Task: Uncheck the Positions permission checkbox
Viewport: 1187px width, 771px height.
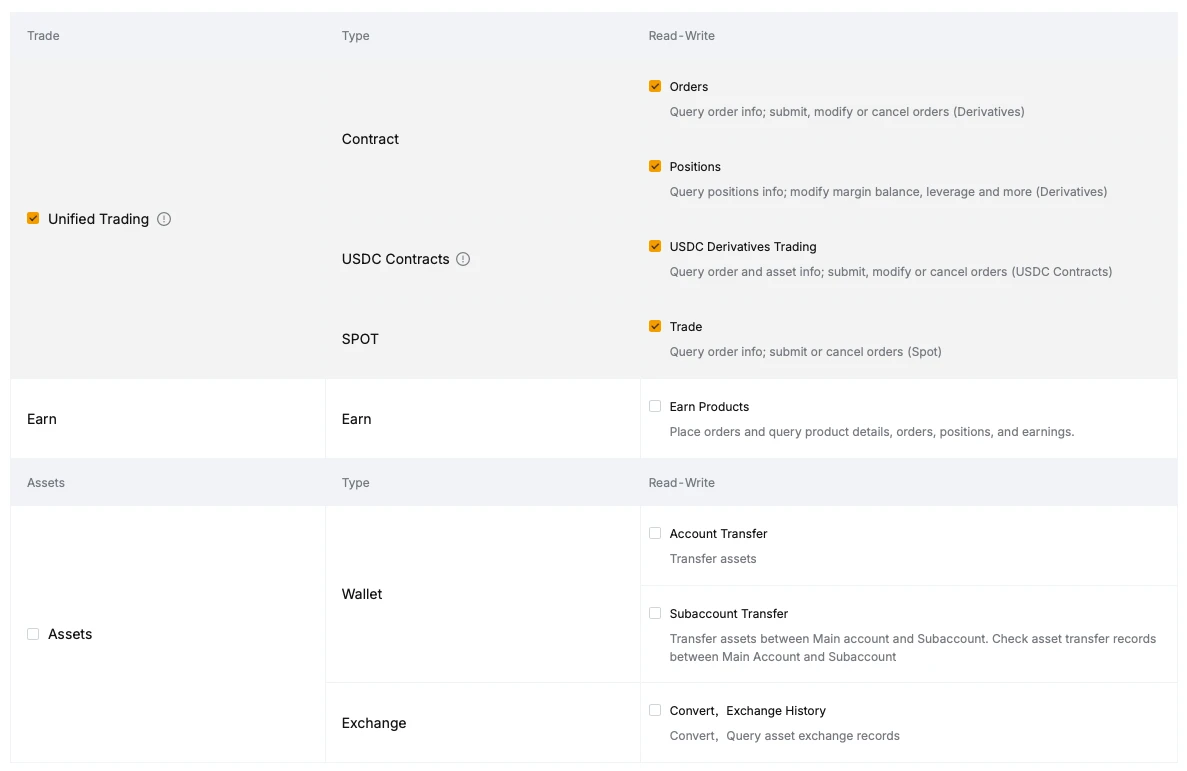Action: (655, 166)
